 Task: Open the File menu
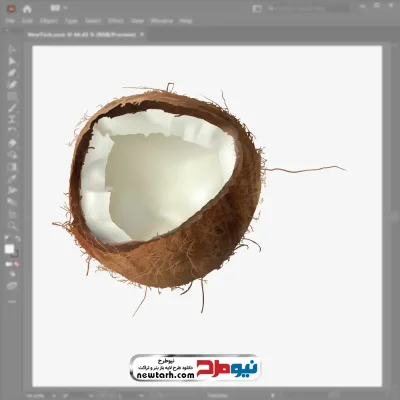click(10, 21)
